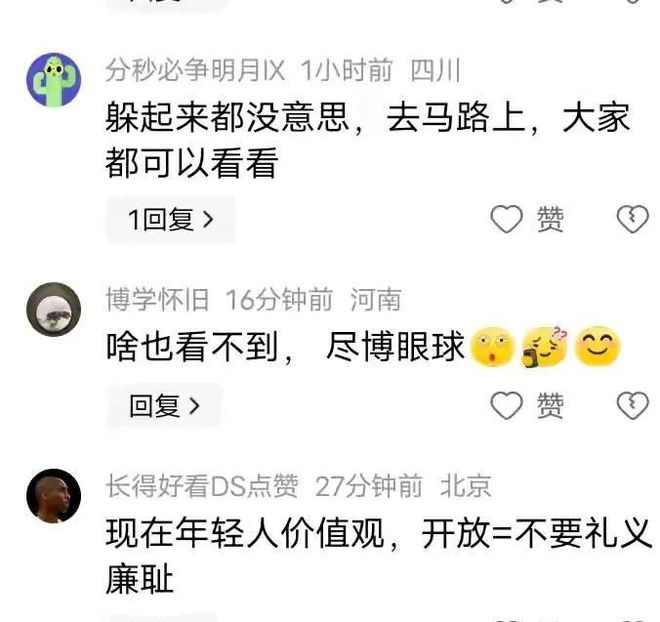Toggle 赞 label on 分秒必争明月IX comment
660x622 pixels.
(550, 219)
